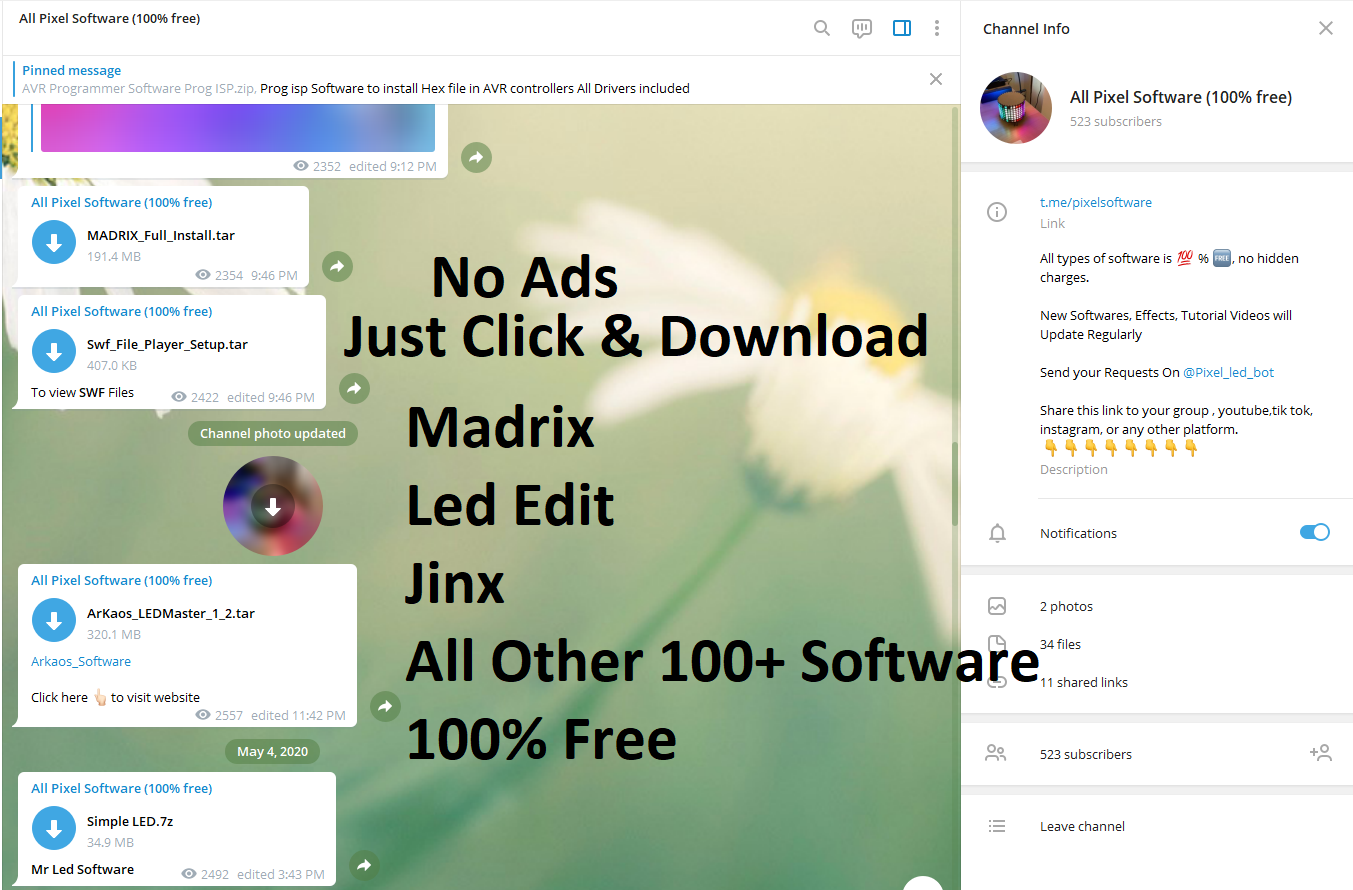Open the search in channel icon
This screenshot has width=1353, height=890.
click(x=821, y=28)
